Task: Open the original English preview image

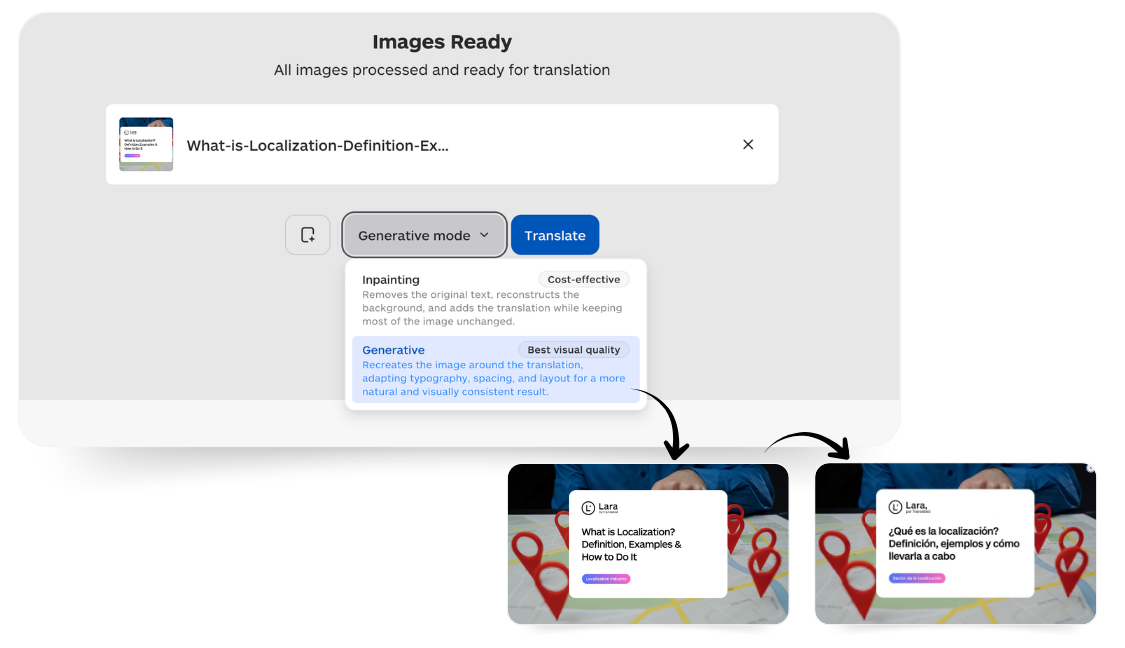Action: coord(648,543)
